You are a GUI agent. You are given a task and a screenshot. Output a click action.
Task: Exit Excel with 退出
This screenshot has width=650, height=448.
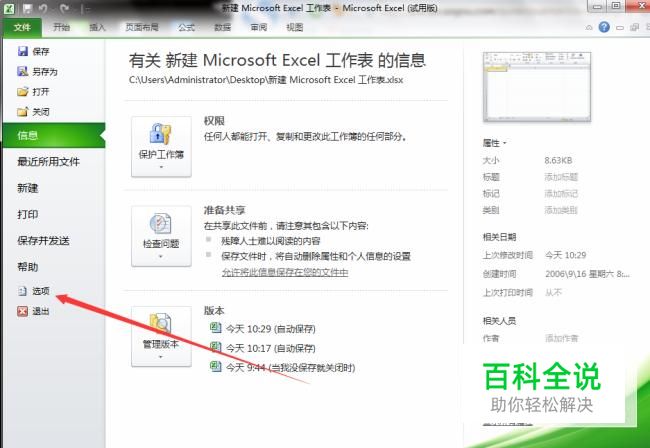34,311
